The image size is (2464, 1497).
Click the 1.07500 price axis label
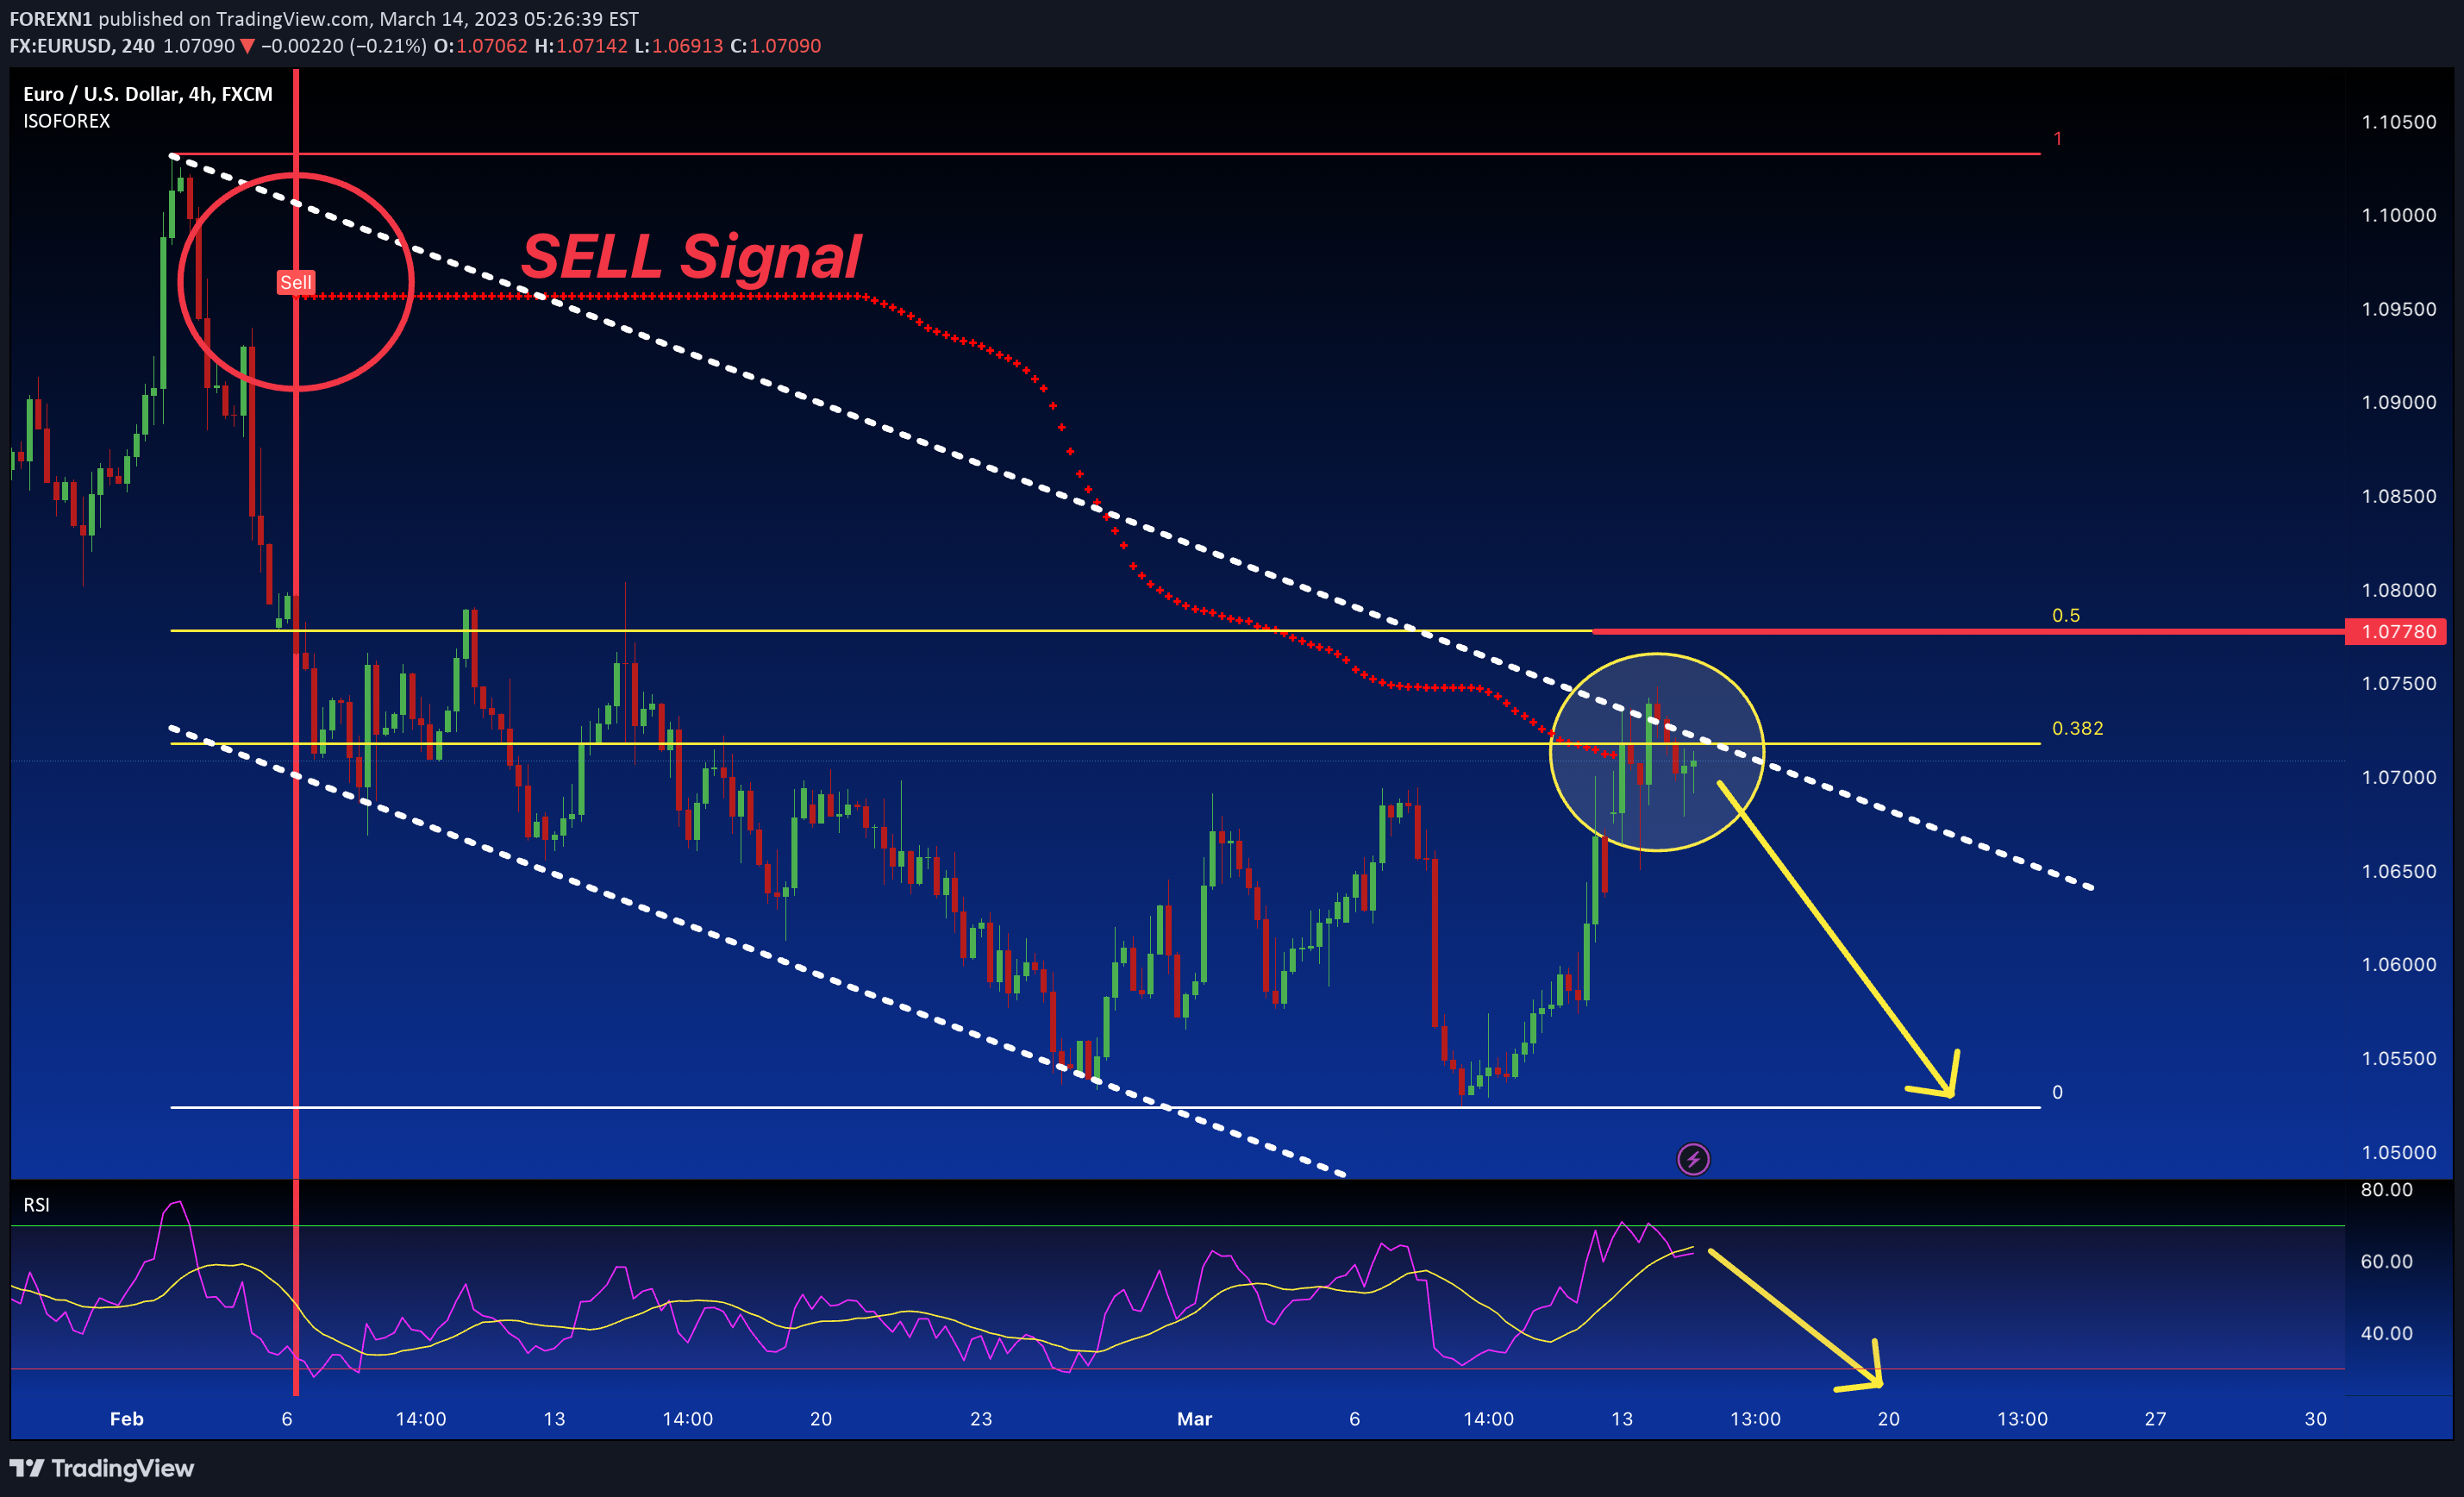pyautogui.click(x=2399, y=683)
